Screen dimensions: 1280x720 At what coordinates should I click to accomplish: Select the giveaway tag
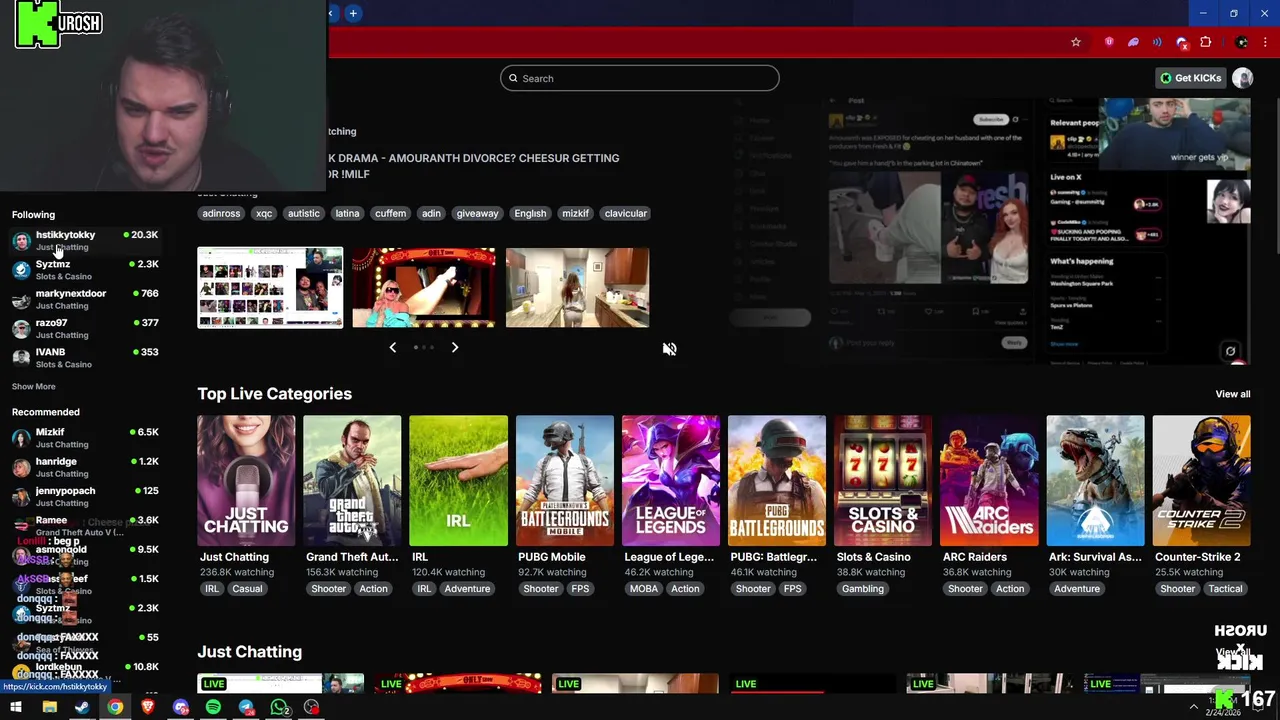pos(477,213)
